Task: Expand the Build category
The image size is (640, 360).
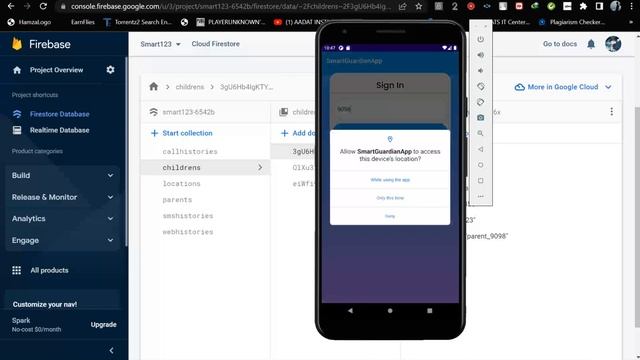Action: (62, 176)
